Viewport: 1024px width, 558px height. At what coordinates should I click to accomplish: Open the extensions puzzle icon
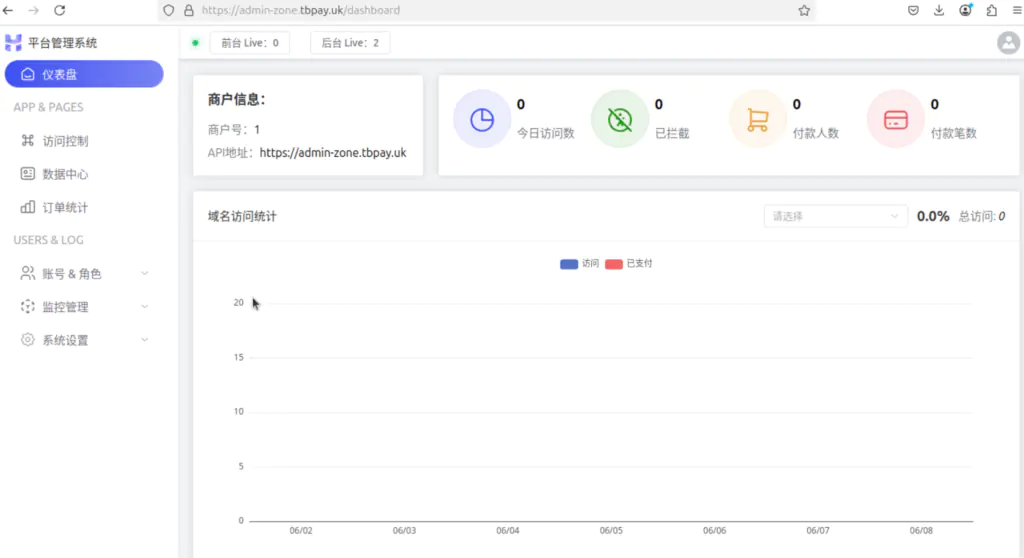pyautogui.click(x=991, y=10)
